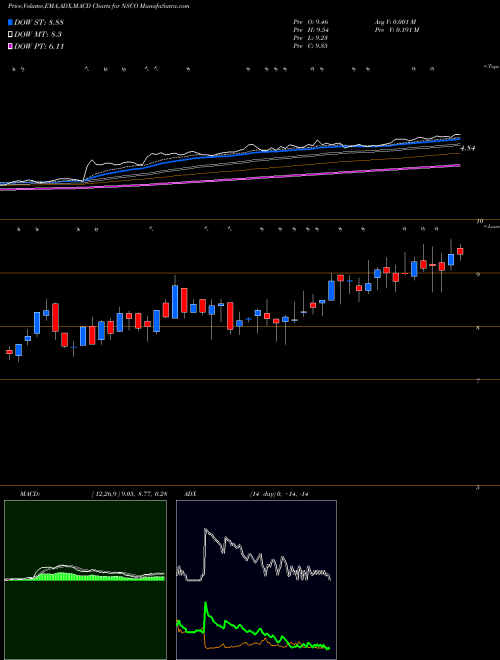Click the 'Pre O: 9.46' value
This screenshot has width=500, height=660.
[x=311, y=22]
